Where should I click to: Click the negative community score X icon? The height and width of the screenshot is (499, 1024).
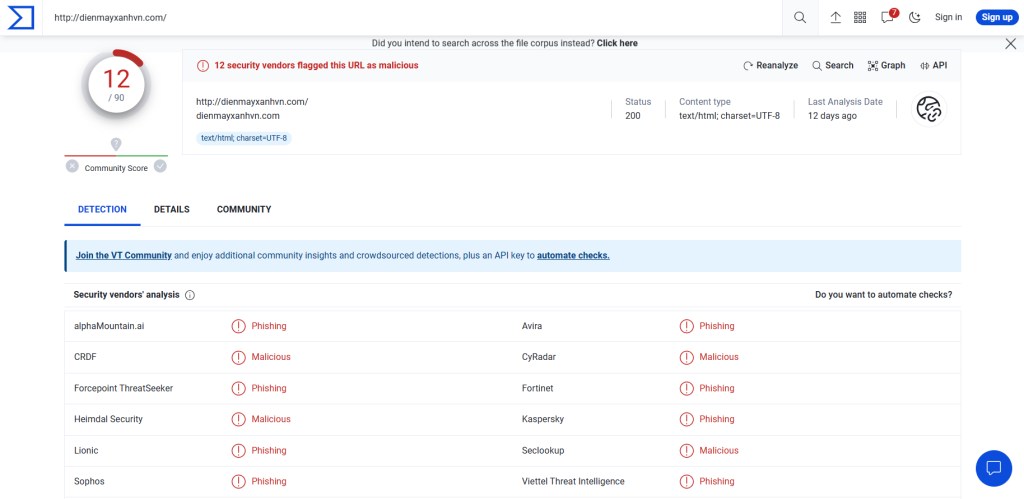72,166
